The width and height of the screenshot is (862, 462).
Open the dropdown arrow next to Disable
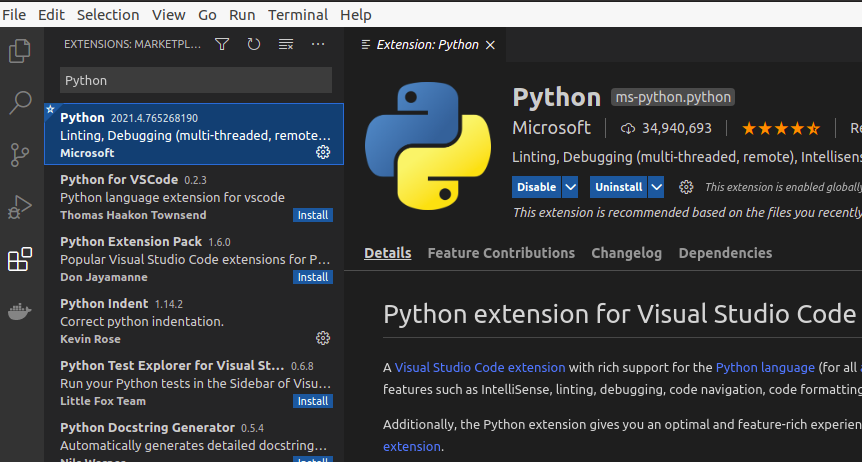(x=570, y=187)
